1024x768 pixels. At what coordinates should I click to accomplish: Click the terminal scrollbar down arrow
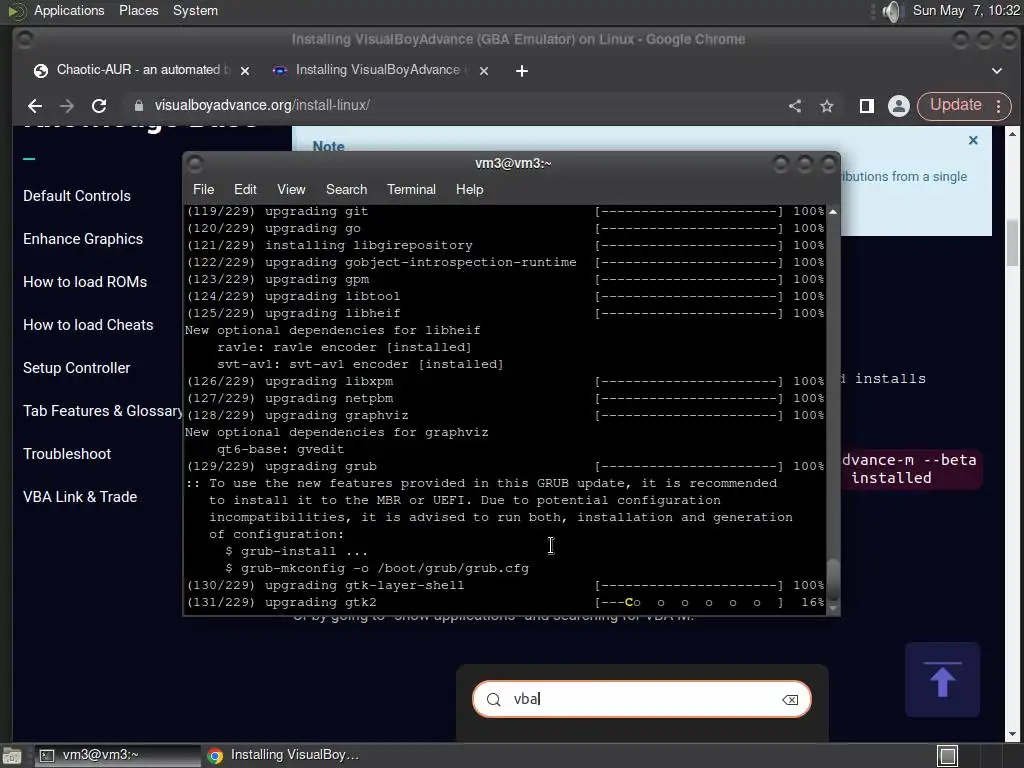[833, 608]
